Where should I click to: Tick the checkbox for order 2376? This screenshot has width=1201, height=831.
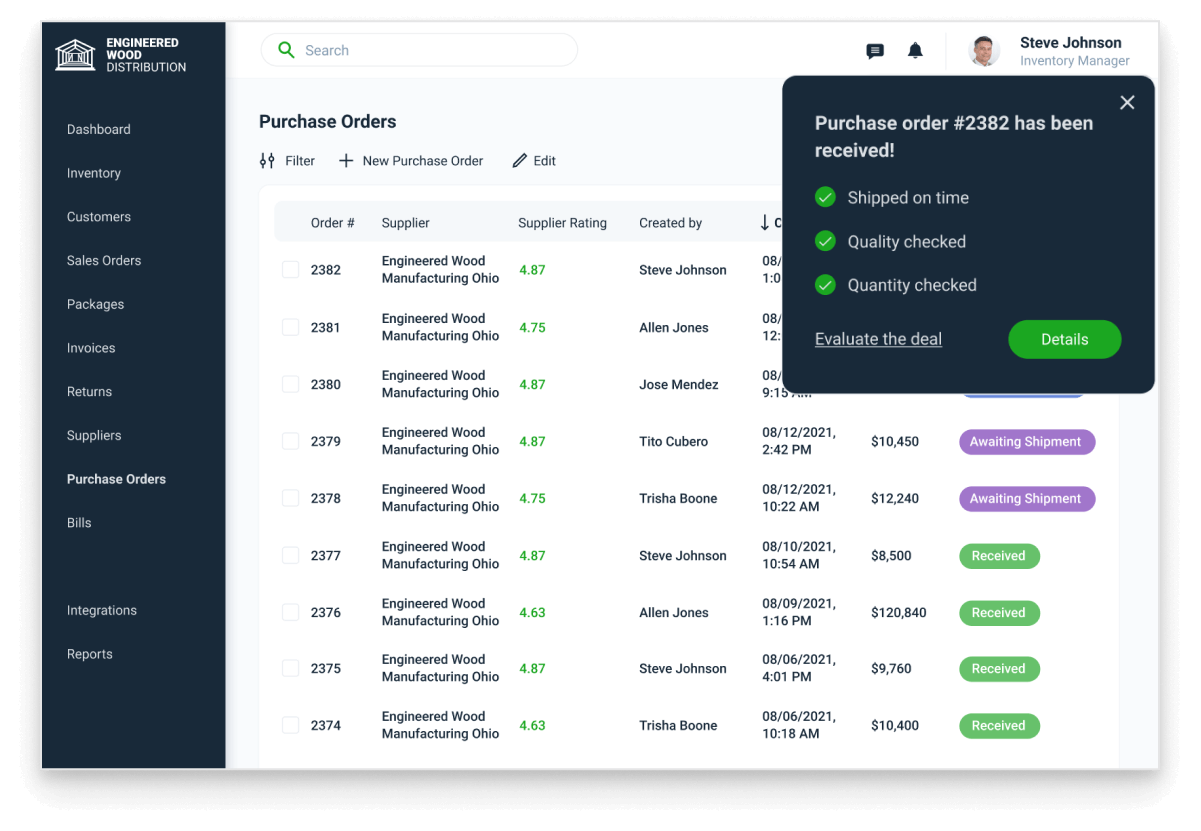[x=290, y=613]
